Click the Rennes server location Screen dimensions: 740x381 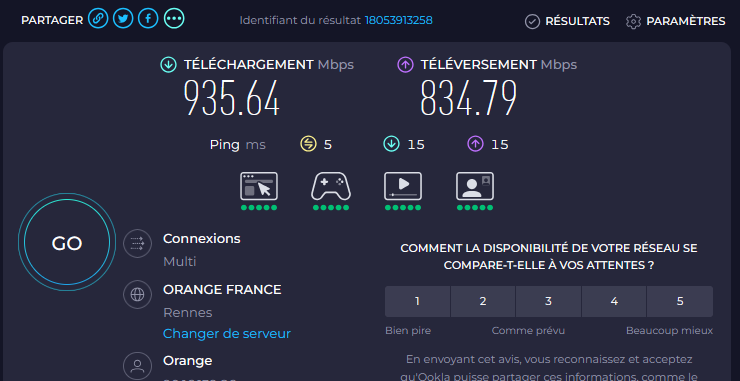click(x=188, y=313)
